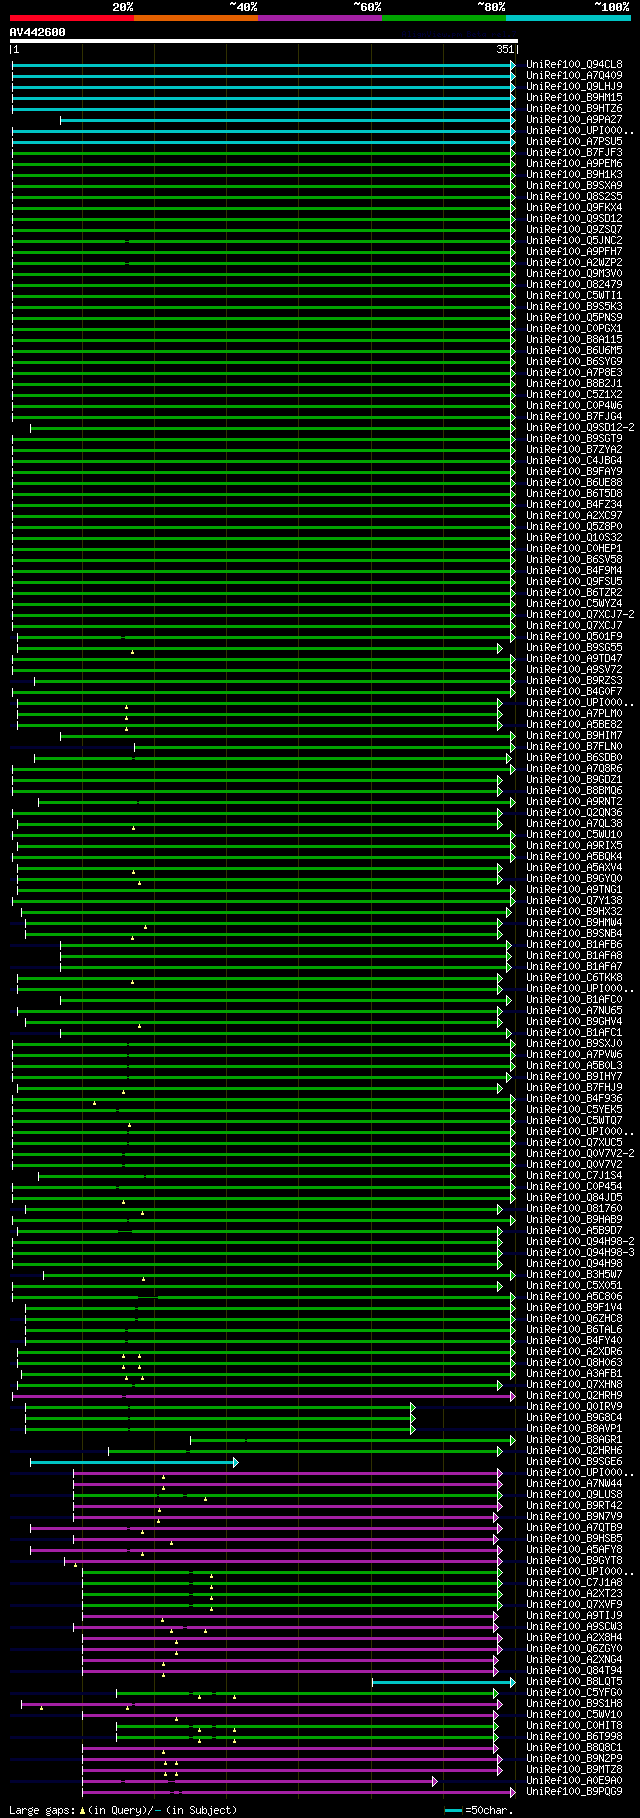Click label UniRef100_A9PA27
This screenshot has width=640, height=1818.
[x=574, y=120]
